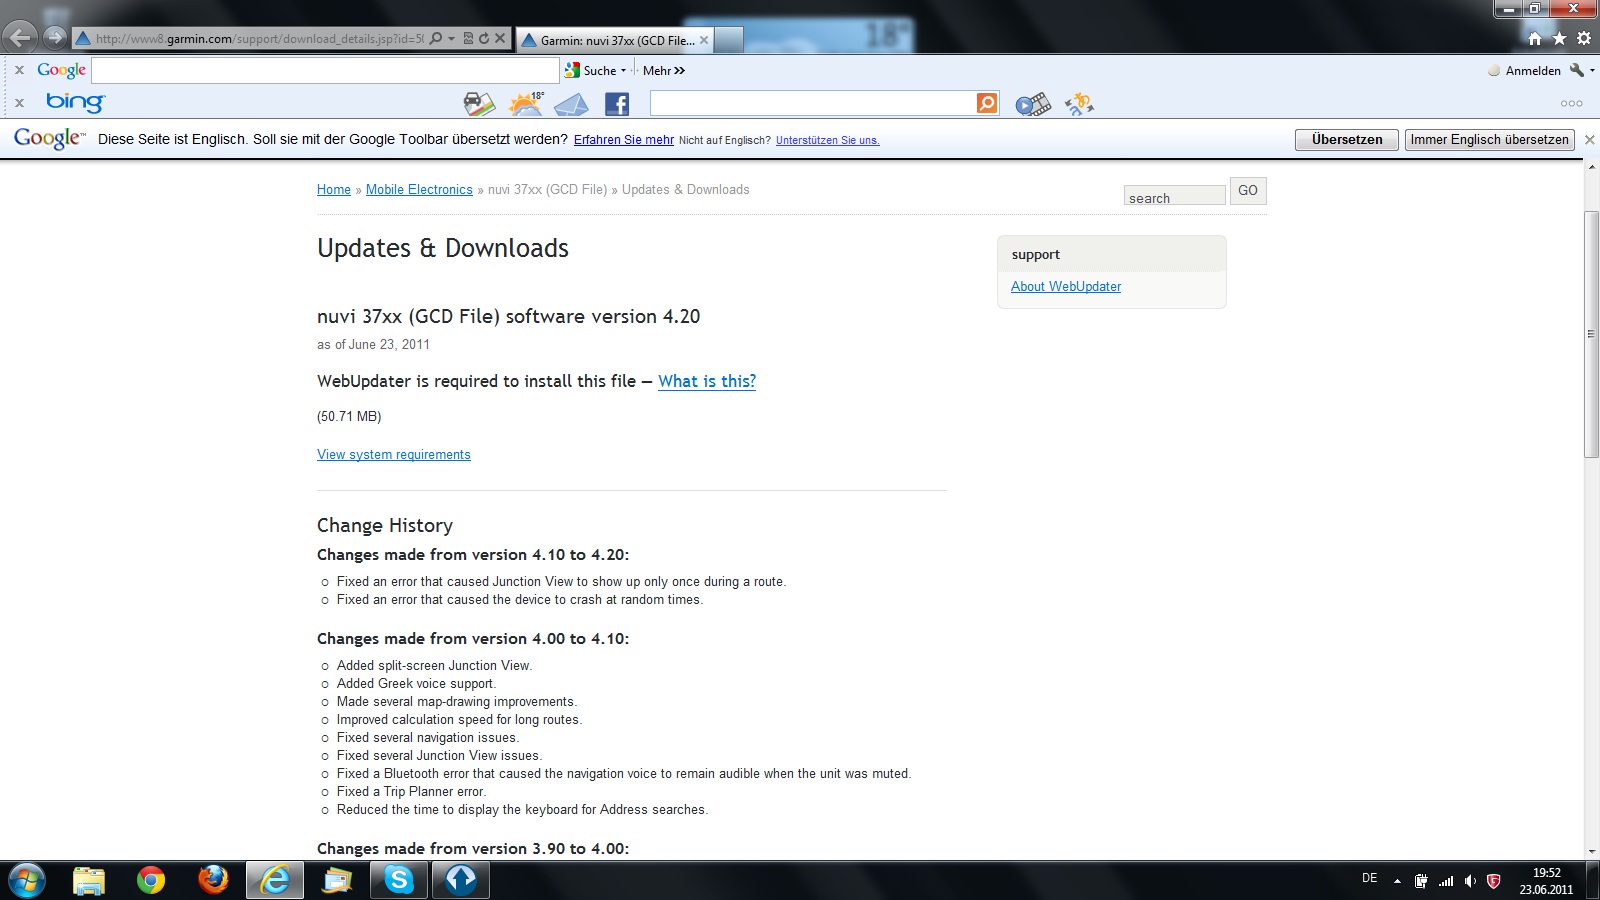Open the volume speaker tray icon
Image resolution: width=1600 pixels, height=900 pixels.
[x=1470, y=881]
